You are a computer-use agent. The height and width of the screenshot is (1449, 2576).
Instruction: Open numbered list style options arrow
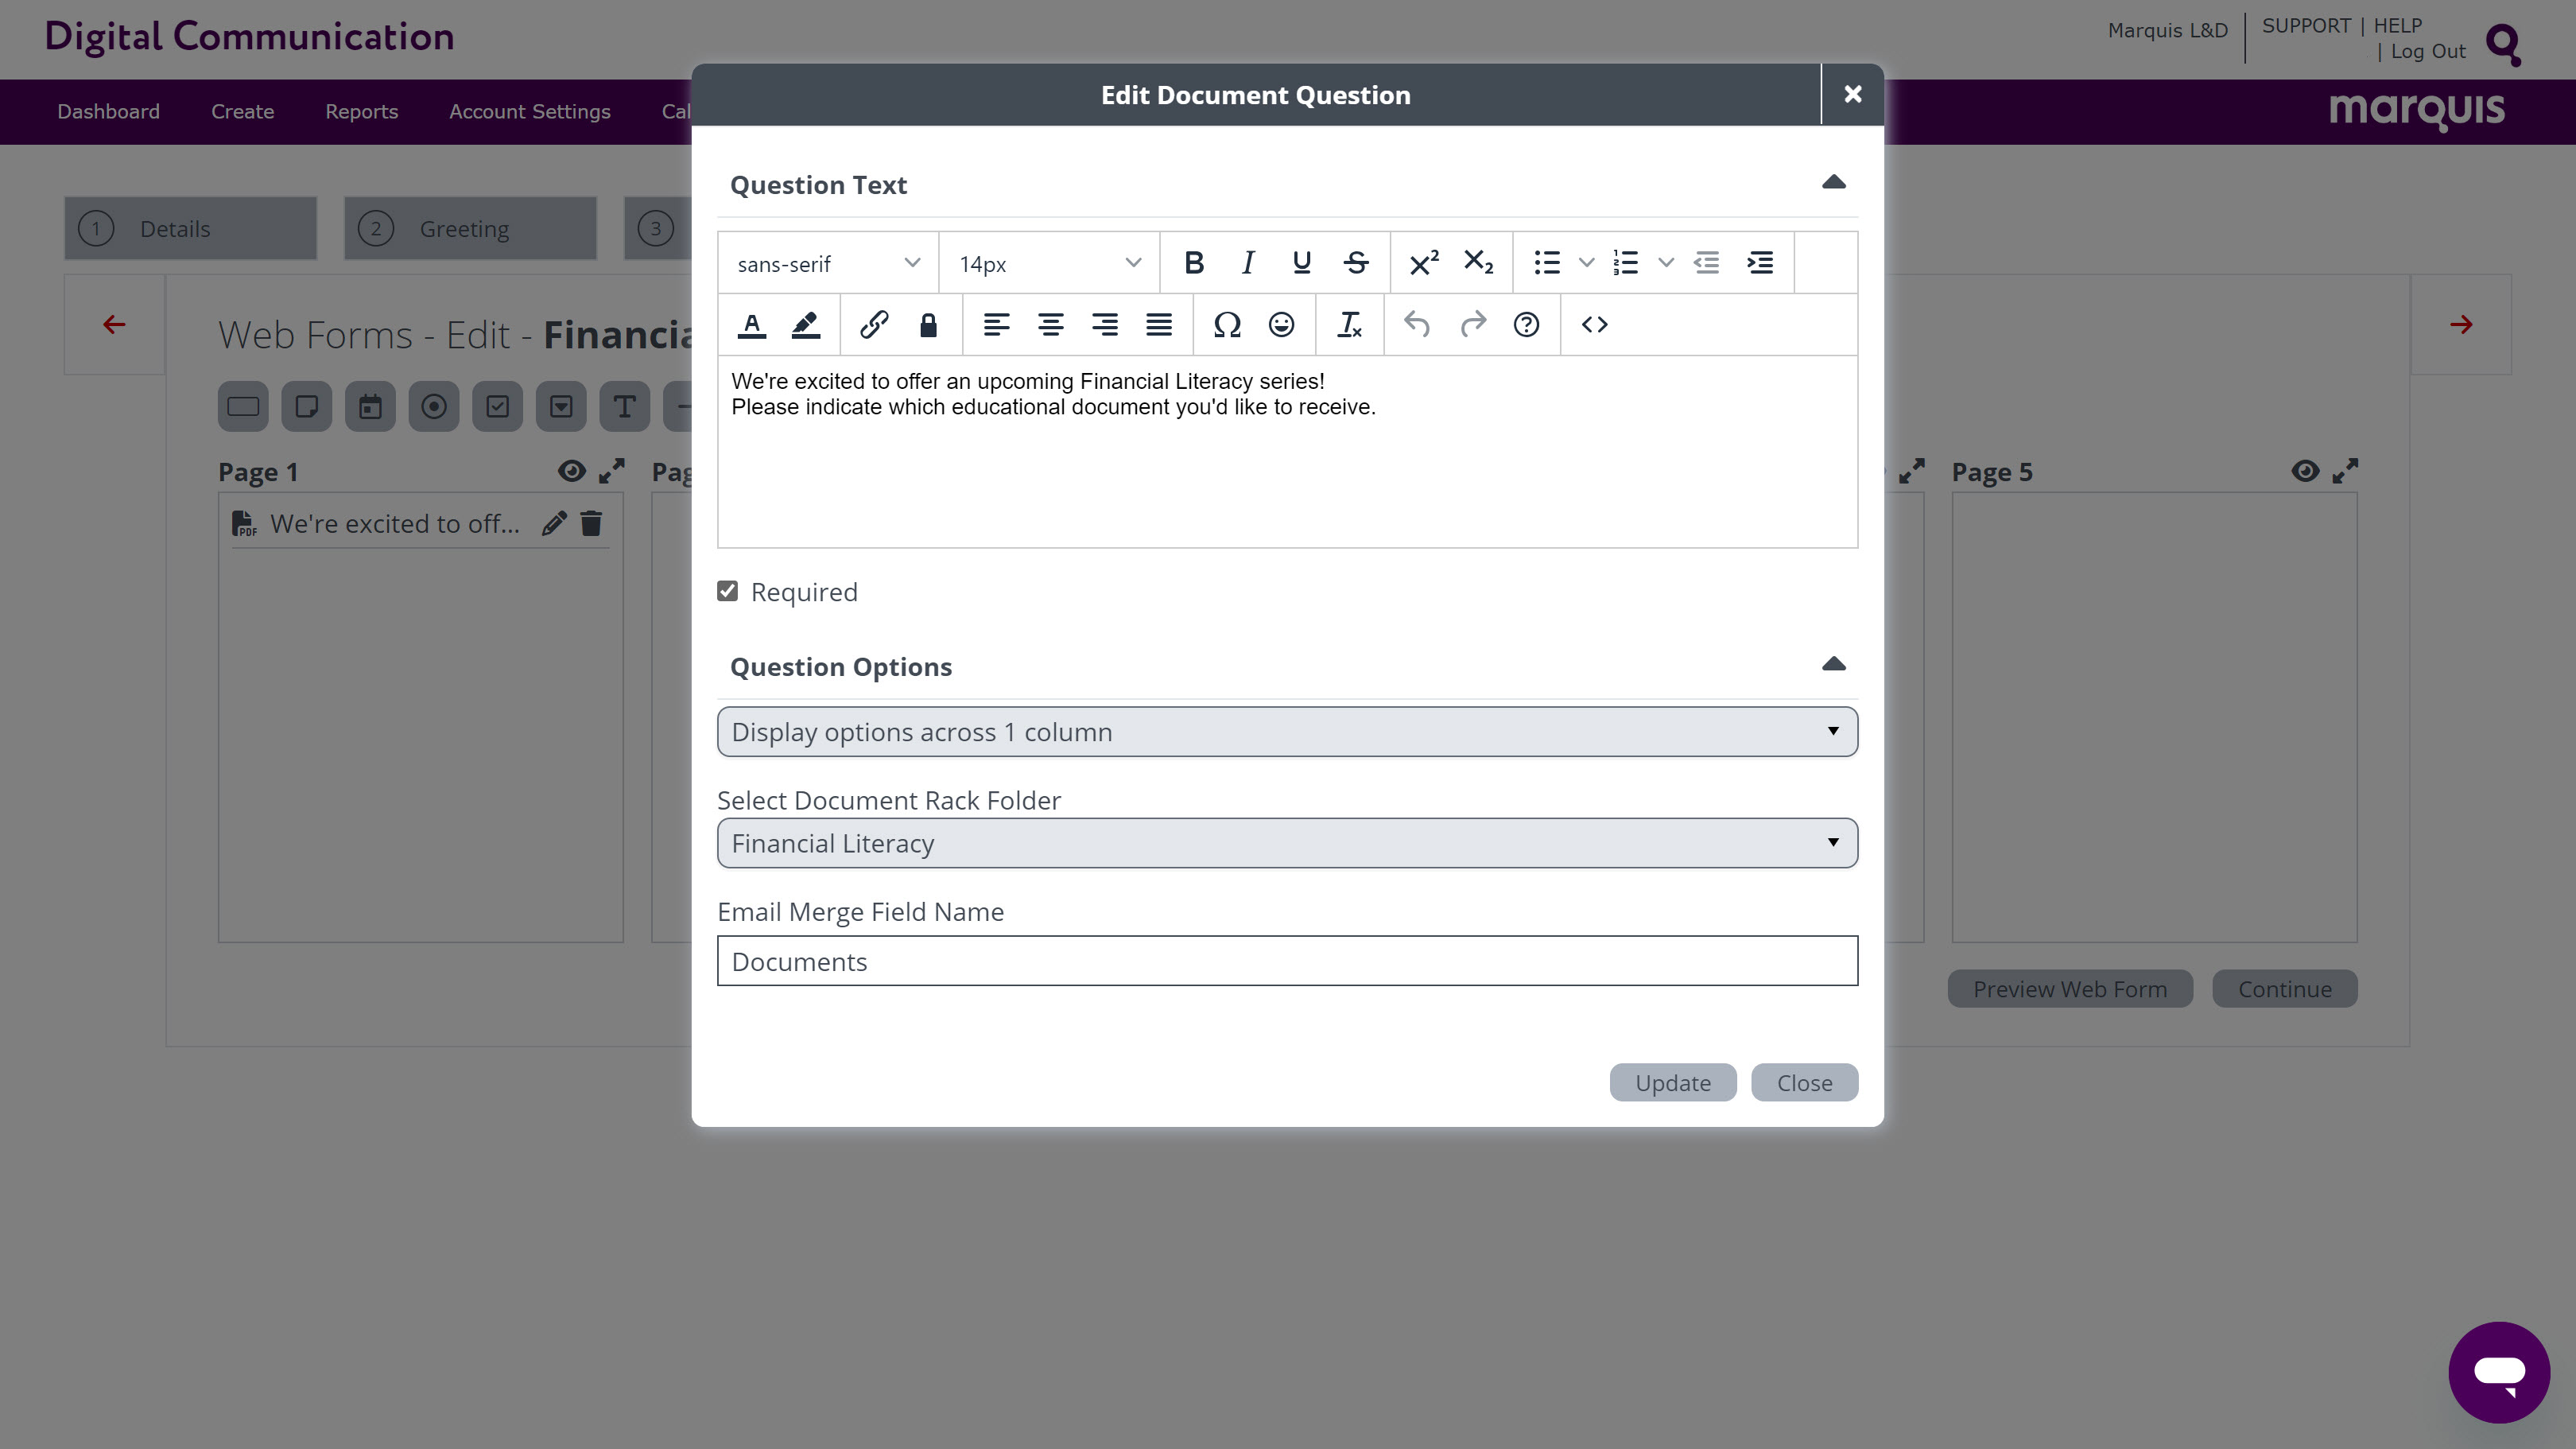pyautogui.click(x=1666, y=263)
